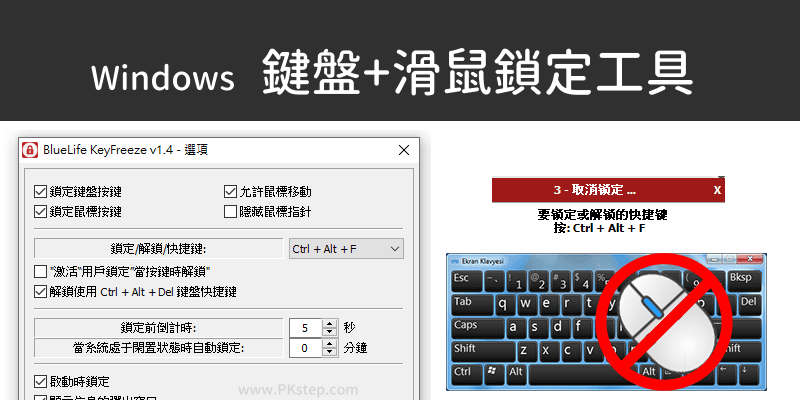Tap the s key on on-screen keyboard
Viewport: 800px width, 400px height.
[x=539, y=329]
